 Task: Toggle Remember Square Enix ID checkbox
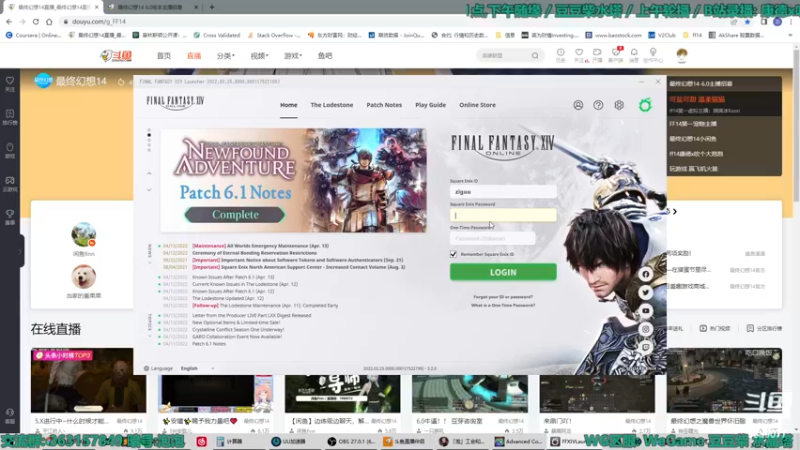pos(453,254)
